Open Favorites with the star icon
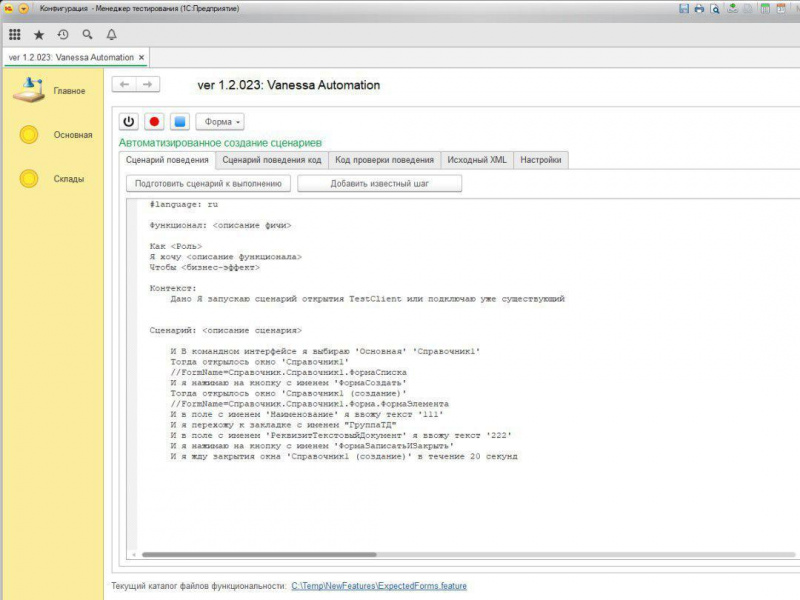The width and height of the screenshot is (800, 600). (x=39, y=34)
